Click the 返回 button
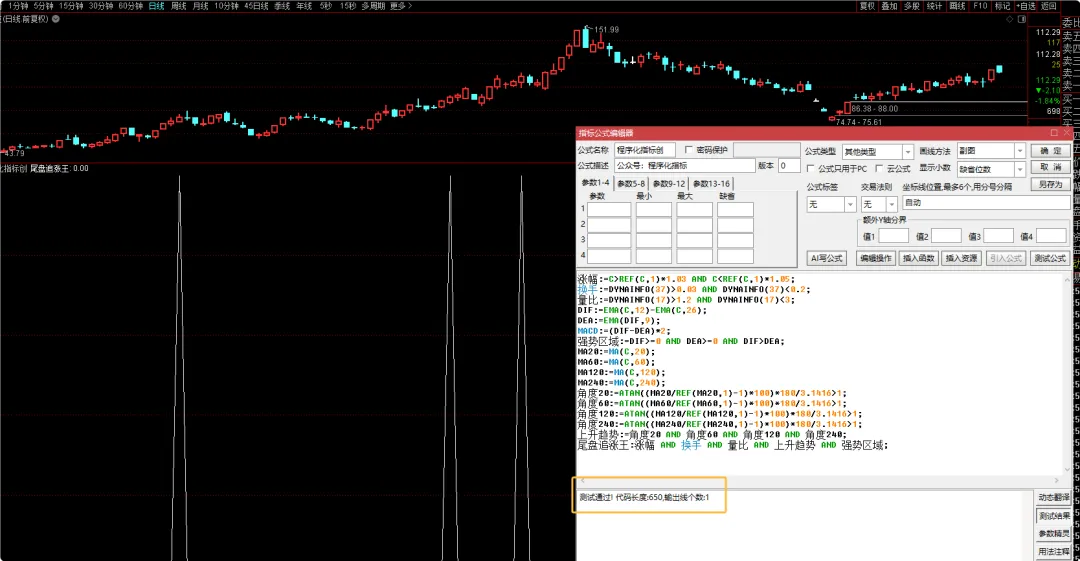1080x561 pixels. [x=1048, y=6]
